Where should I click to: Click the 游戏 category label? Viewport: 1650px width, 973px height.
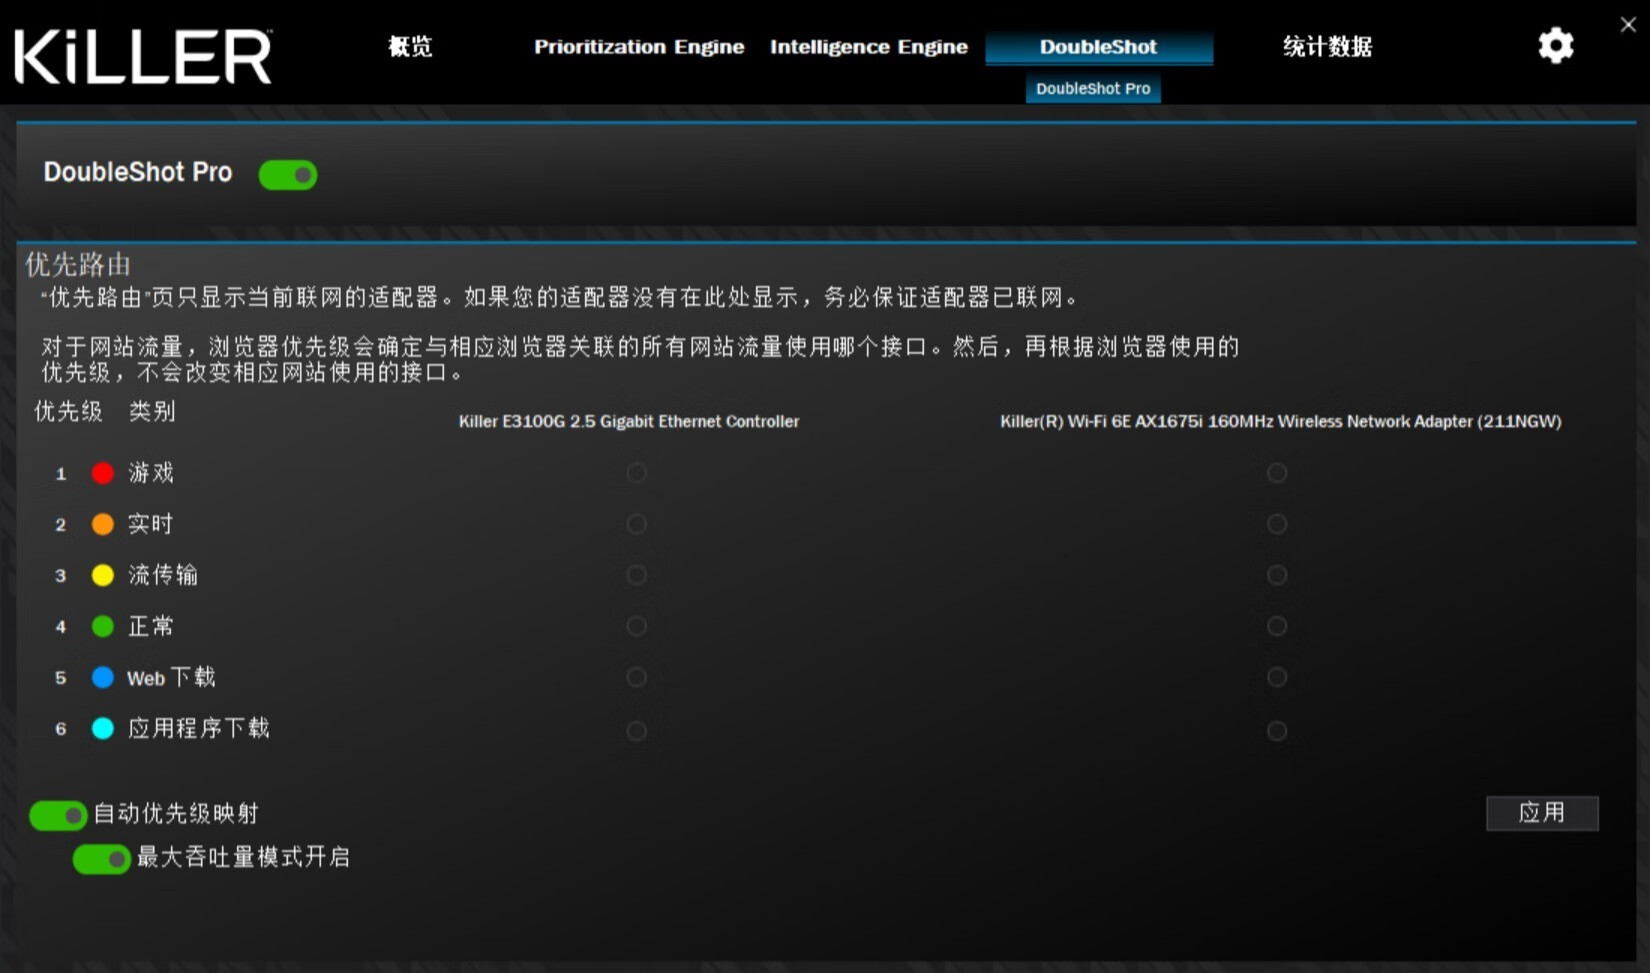coord(151,473)
